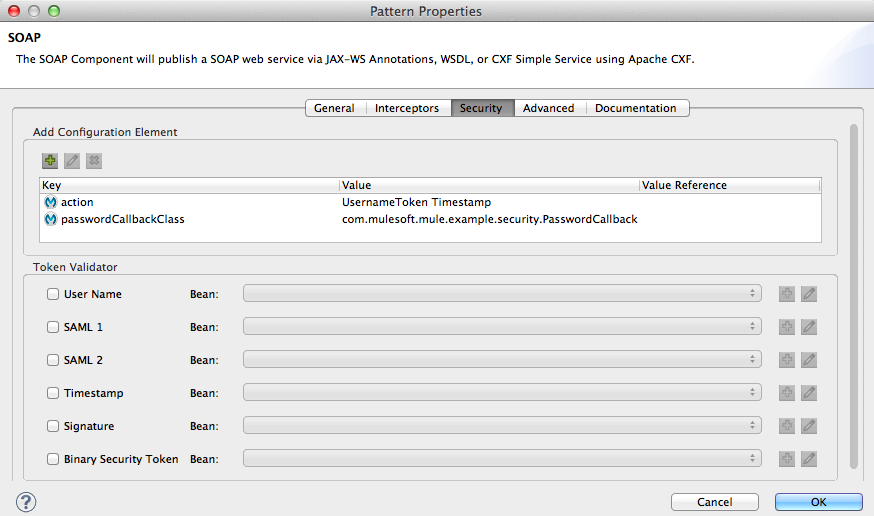Viewport: 874px width, 516px height.
Task: Click the add bean icon for Timestamp
Action: 787,393
